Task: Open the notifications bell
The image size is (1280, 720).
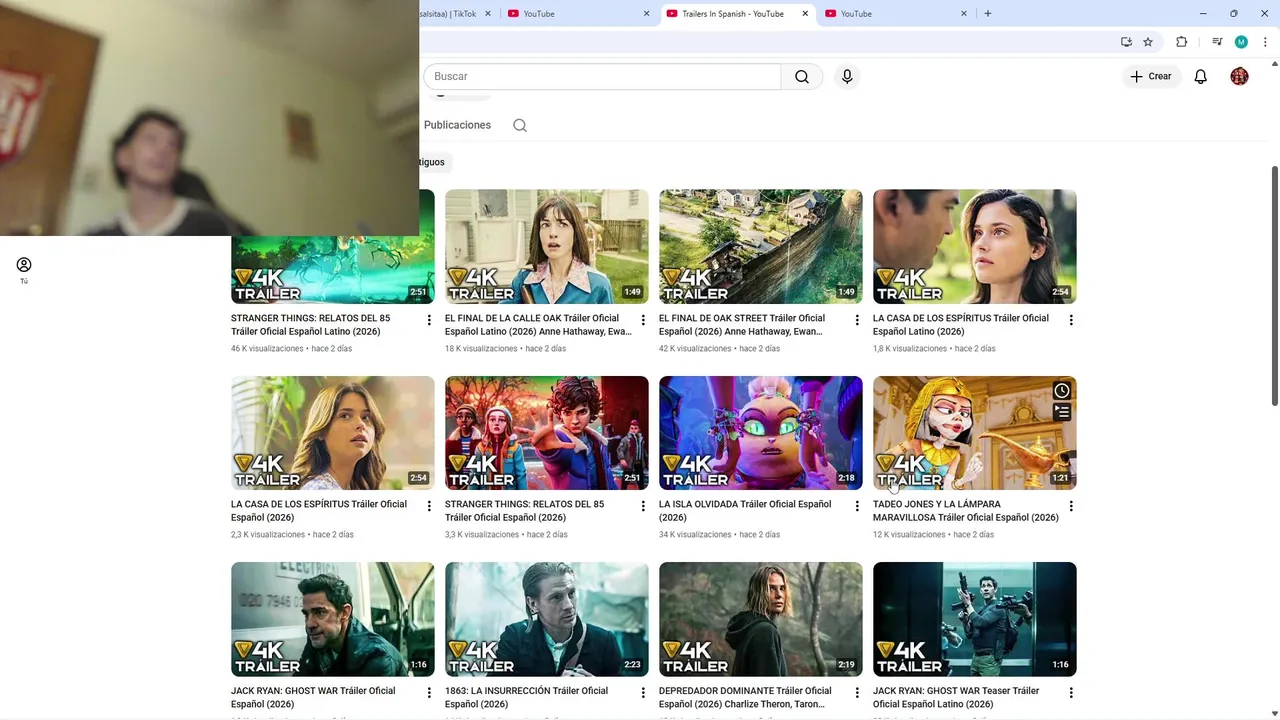Action: click(x=1201, y=76)
